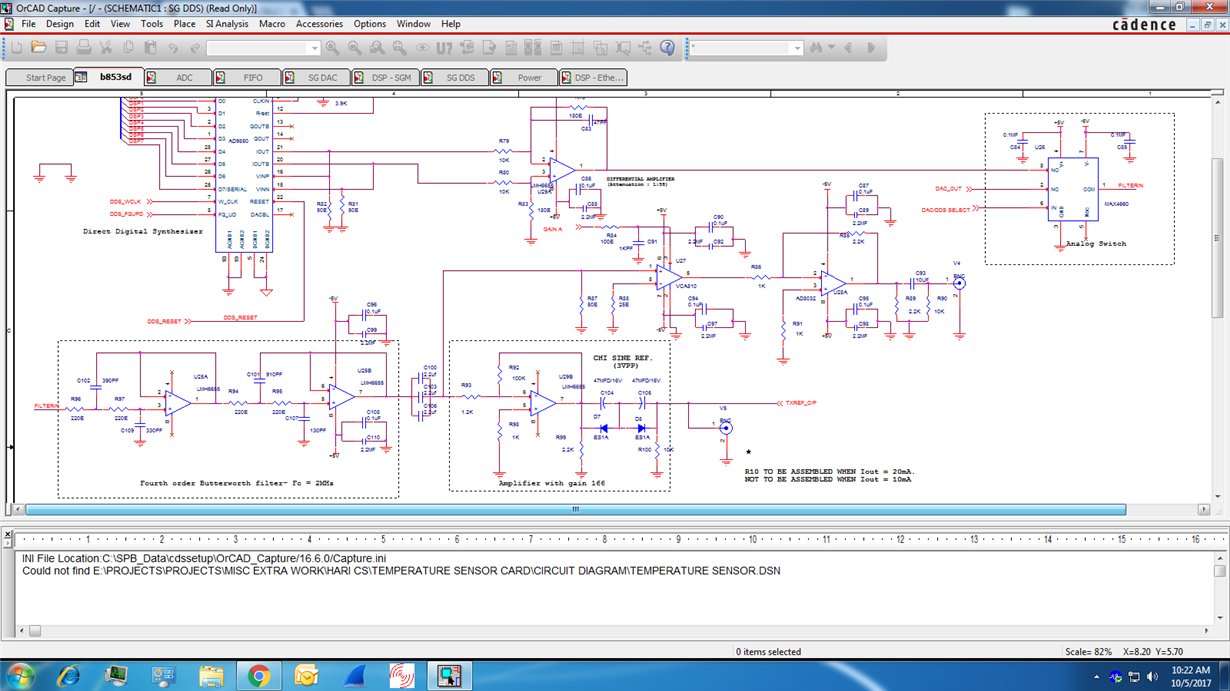Switch to the Start Page tab

point(40,77)
